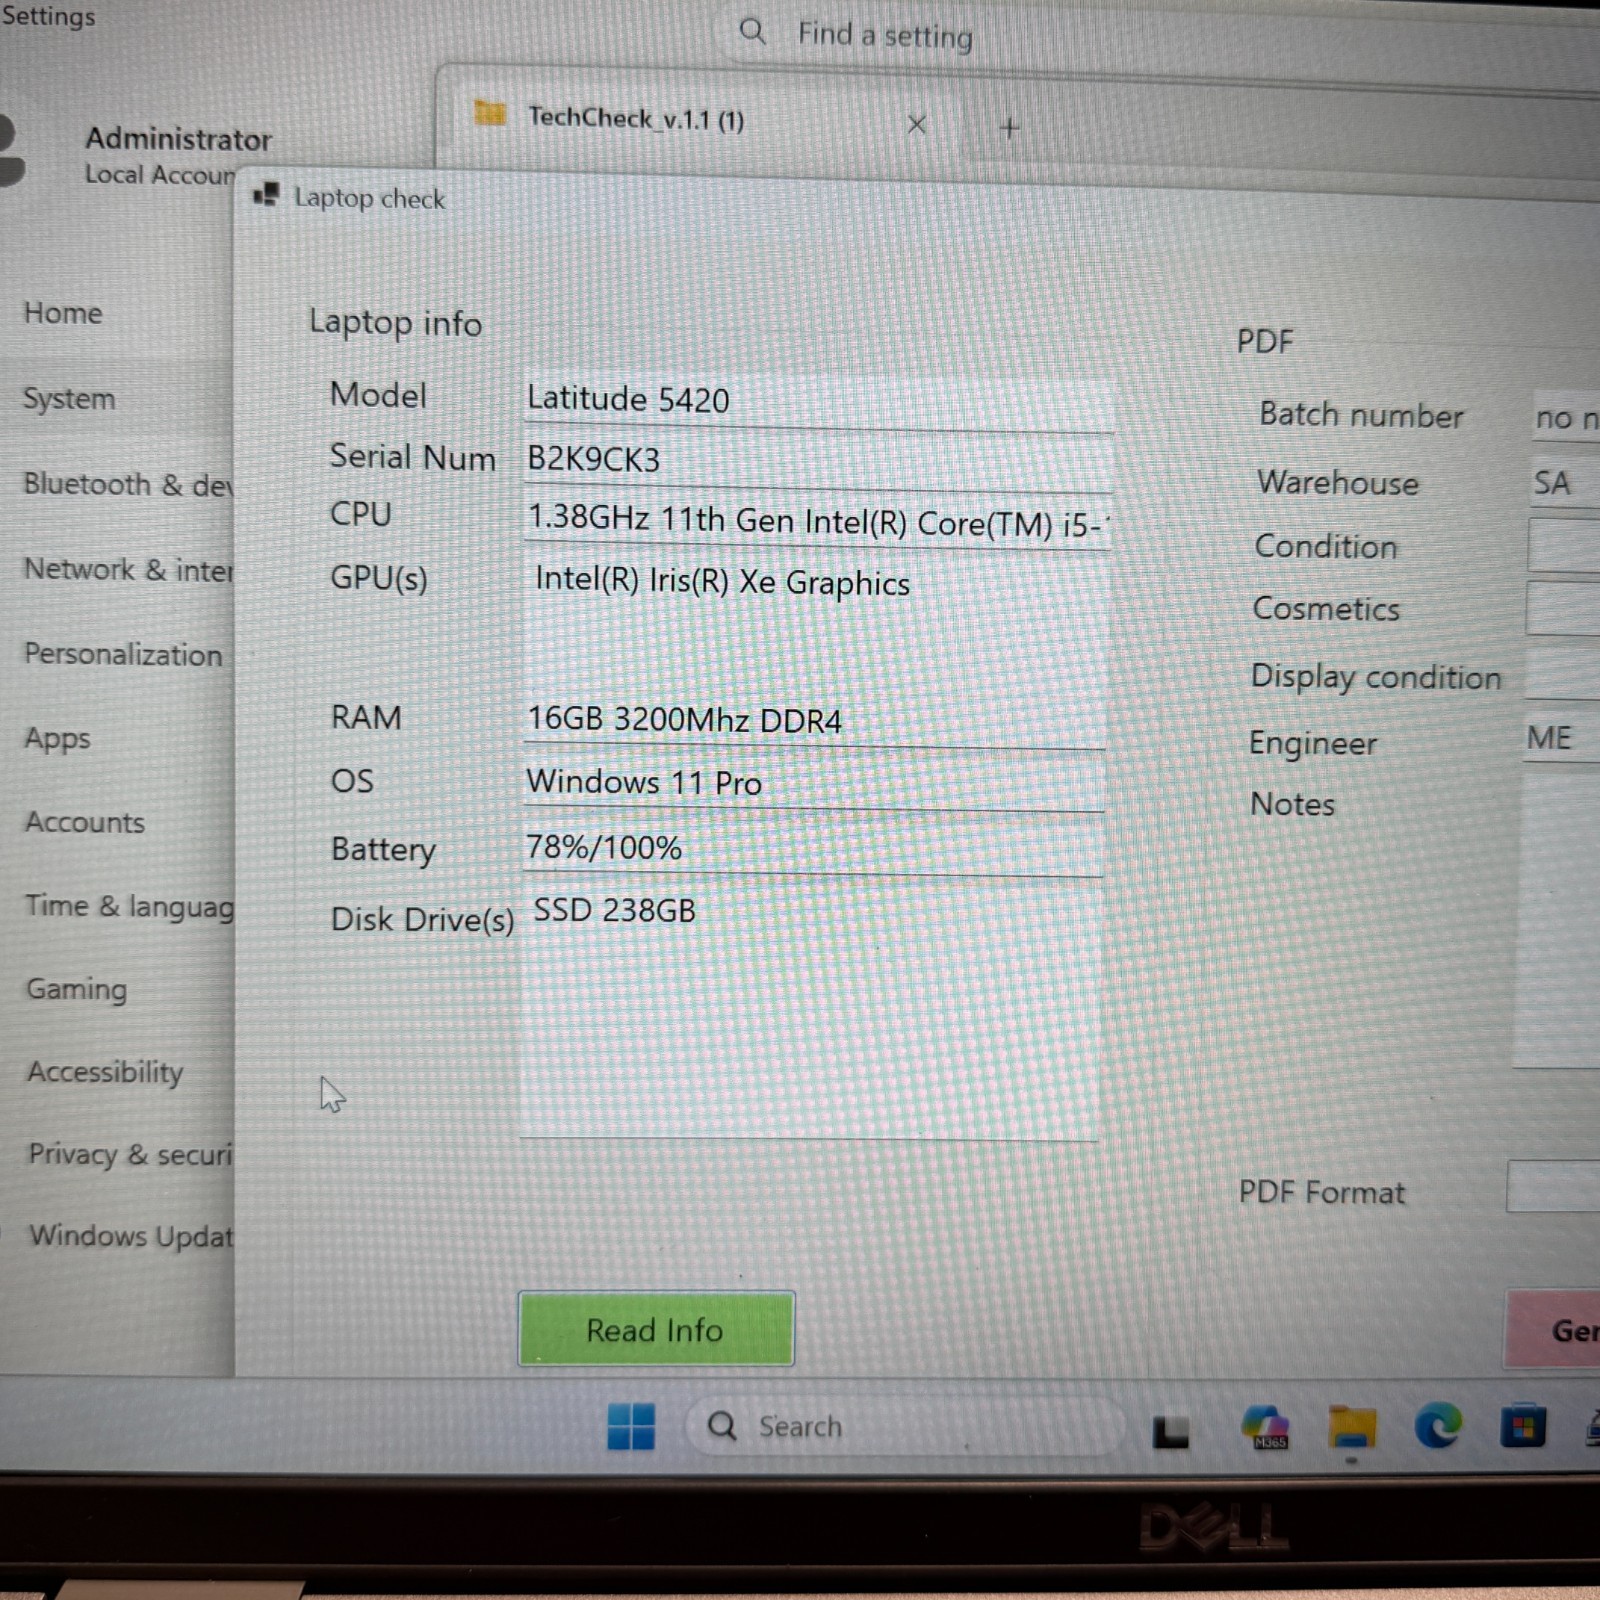1600x1600 pixels.
Task: Click the Laptop check window title
Action: point(369,199)
